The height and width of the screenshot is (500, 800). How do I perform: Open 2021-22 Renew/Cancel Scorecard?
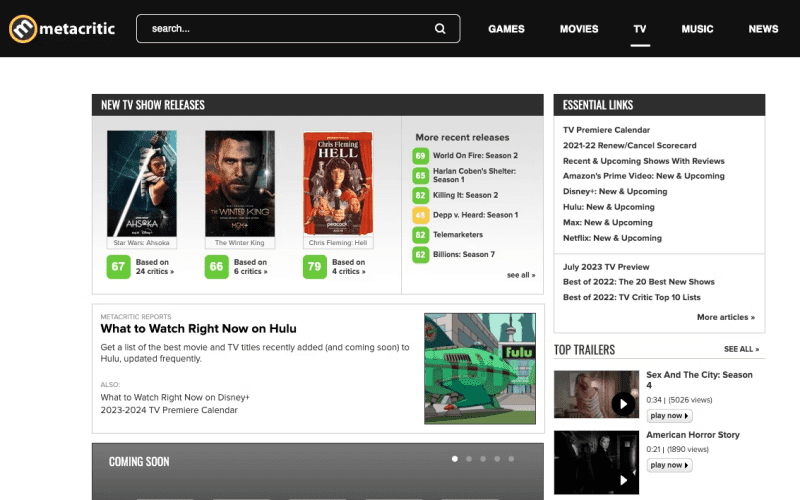click(x=630, y=145)
